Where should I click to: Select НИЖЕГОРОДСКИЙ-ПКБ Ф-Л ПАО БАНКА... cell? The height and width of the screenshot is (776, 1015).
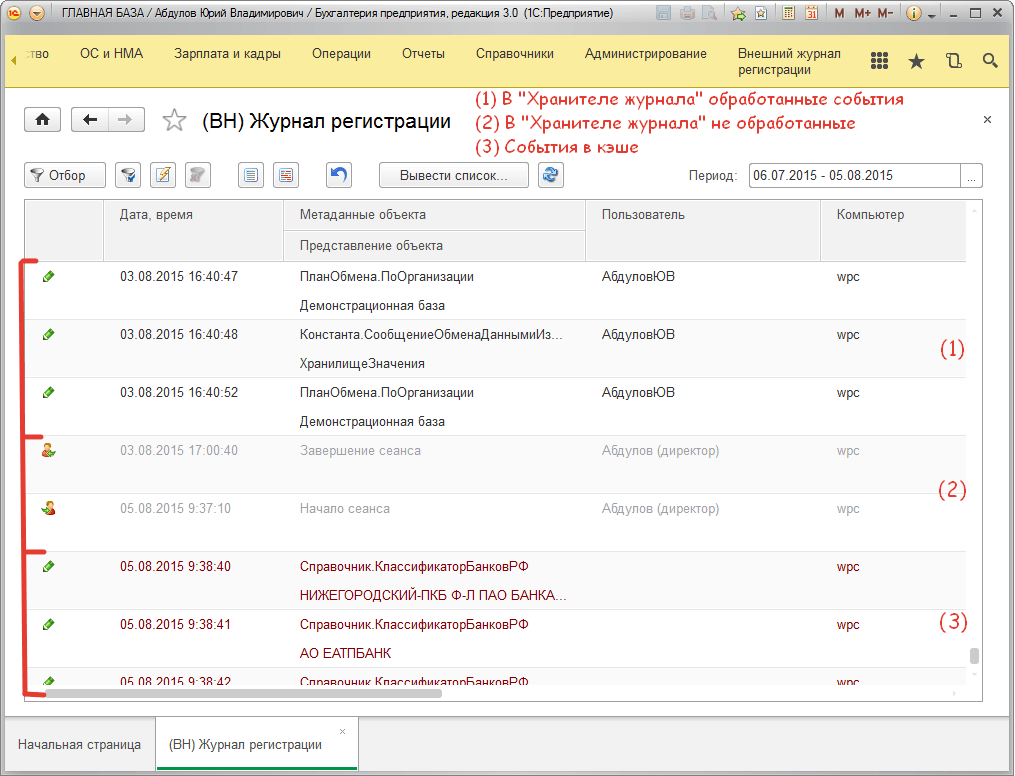433,595
